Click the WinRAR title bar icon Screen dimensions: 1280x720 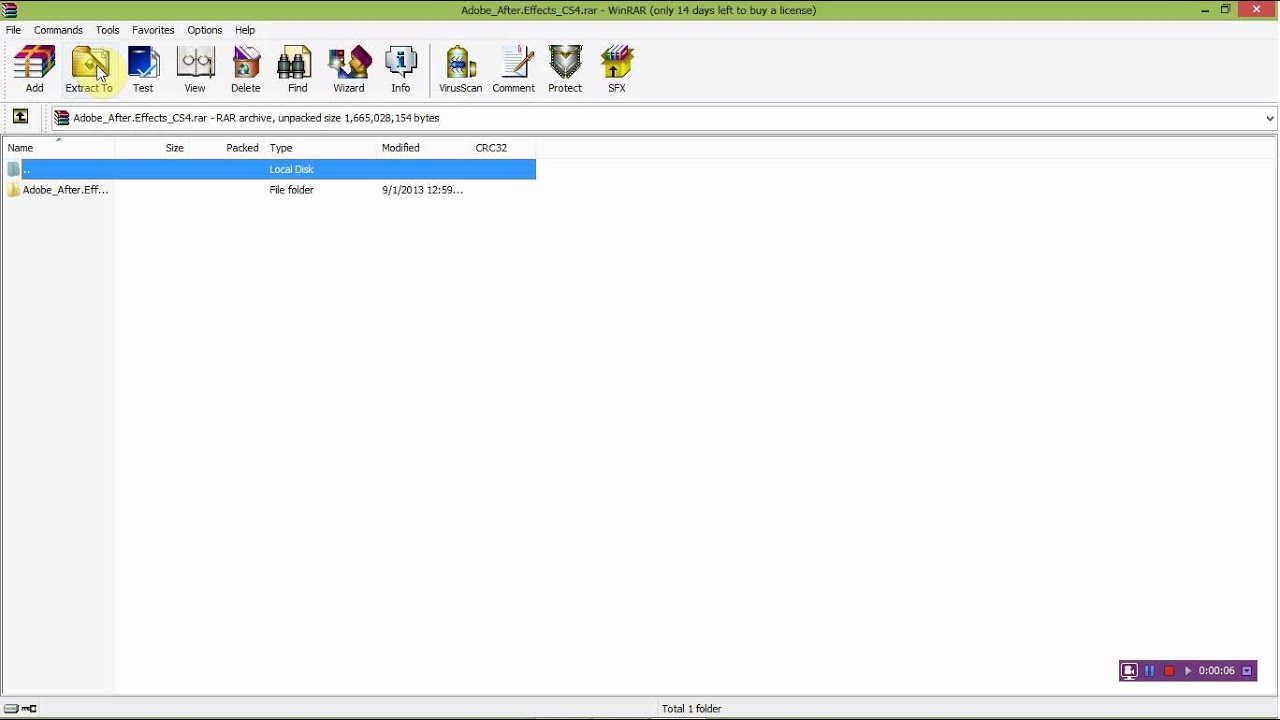pyautogui.click(x=10, y=10)
